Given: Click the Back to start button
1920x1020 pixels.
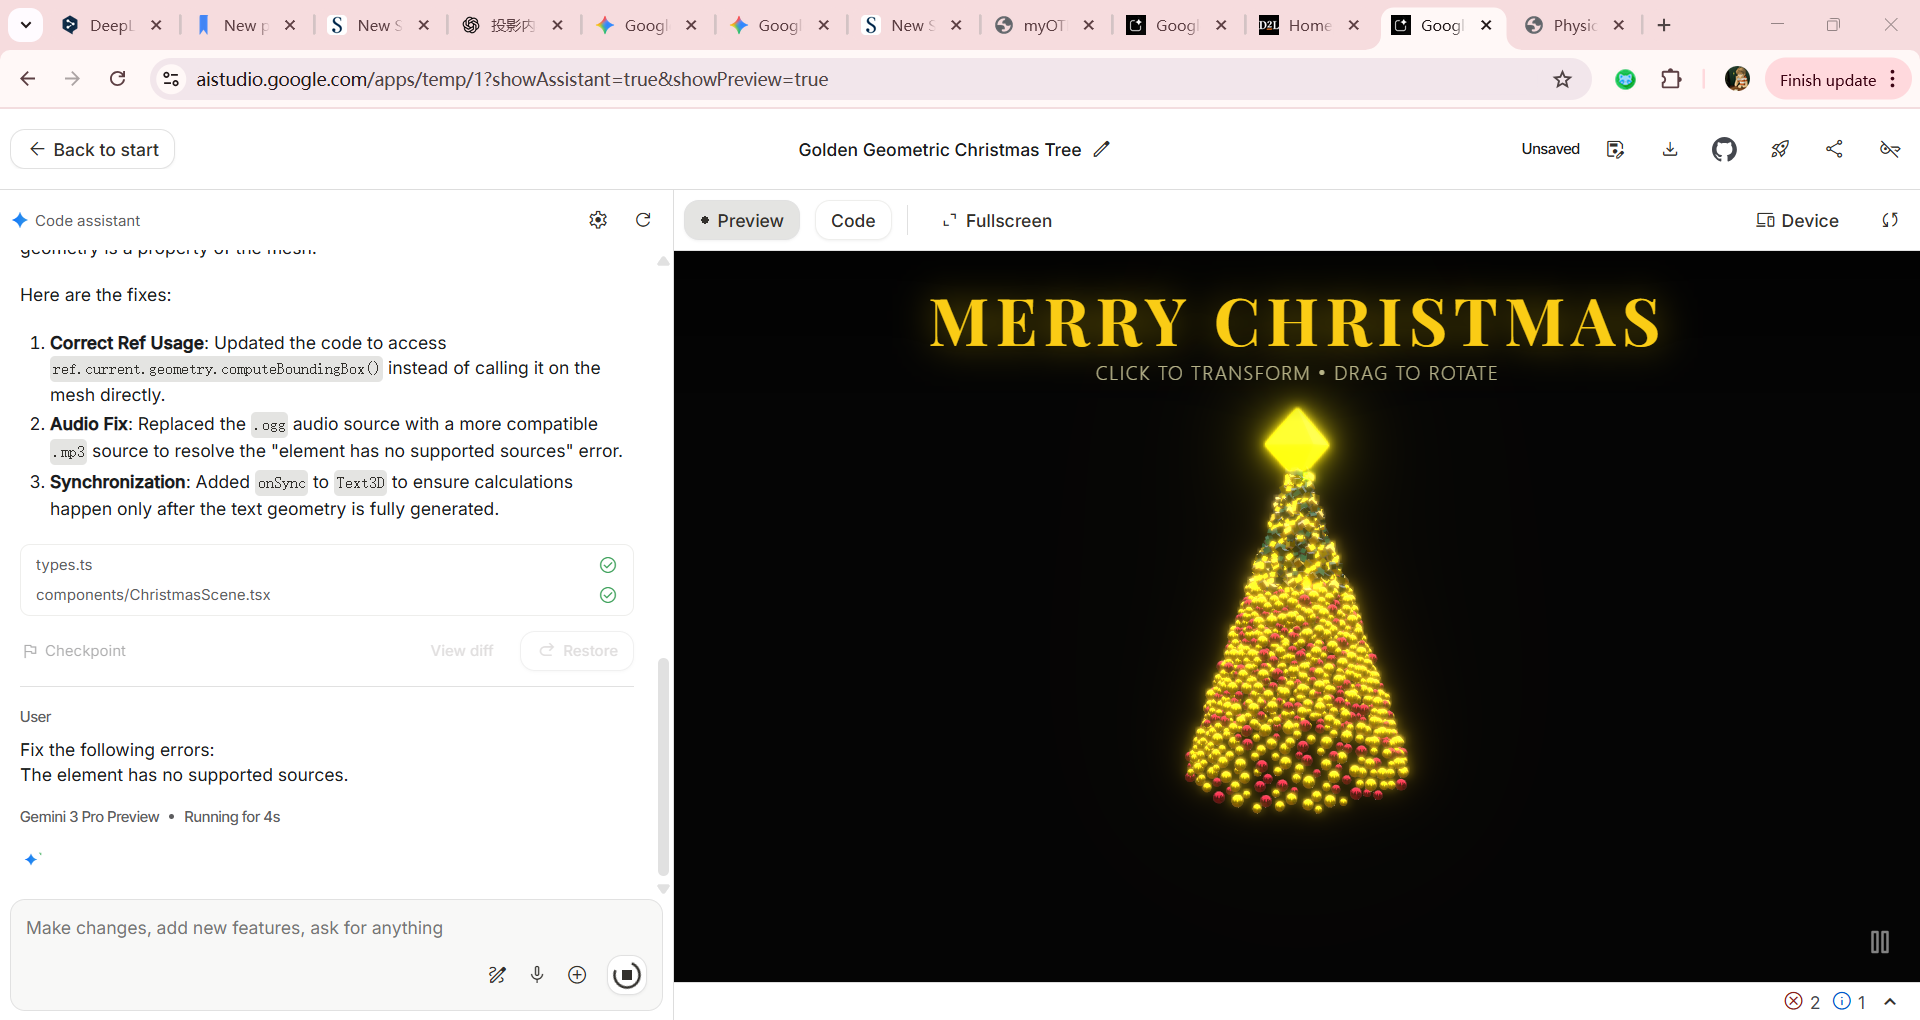Looking at the screenshot, I should pyautogui.click(x=92, y=149).
